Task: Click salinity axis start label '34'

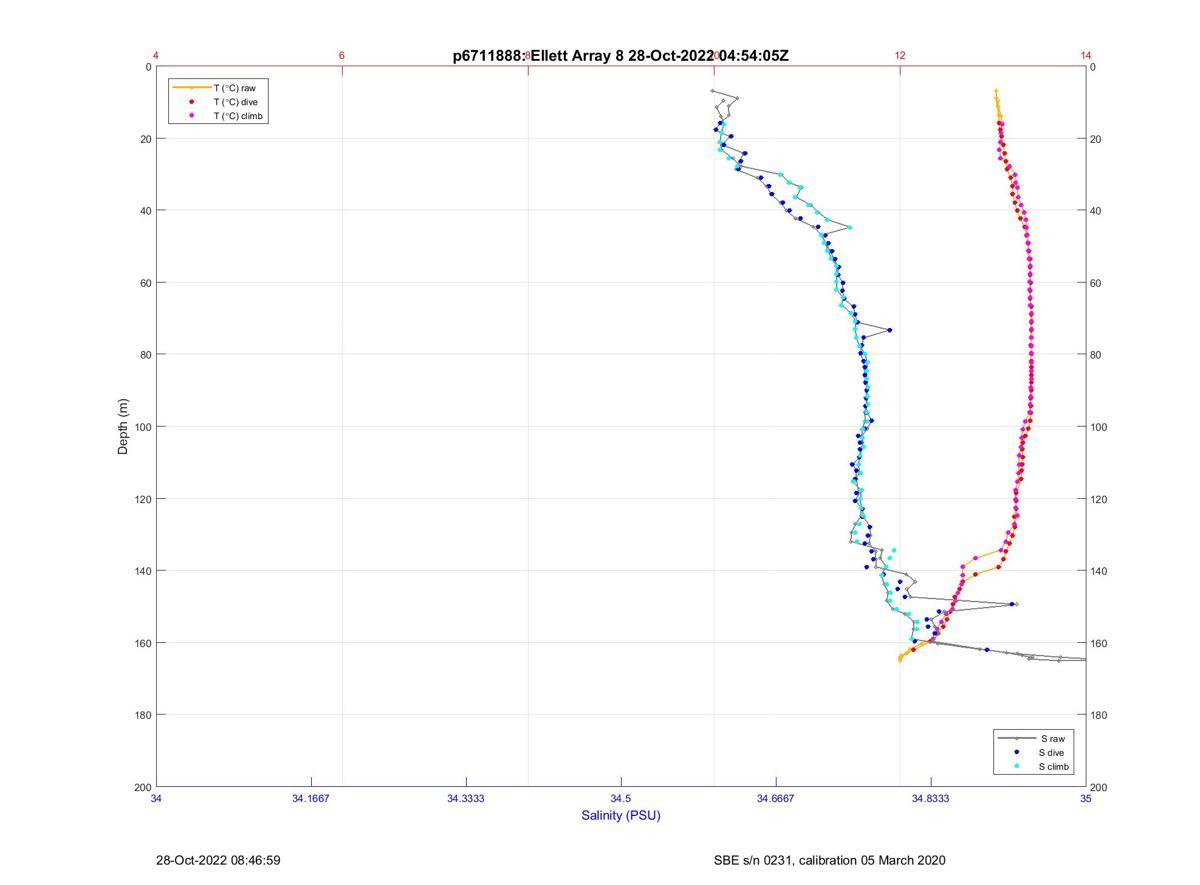Action: pyautogui.click(x=157, y=799)
